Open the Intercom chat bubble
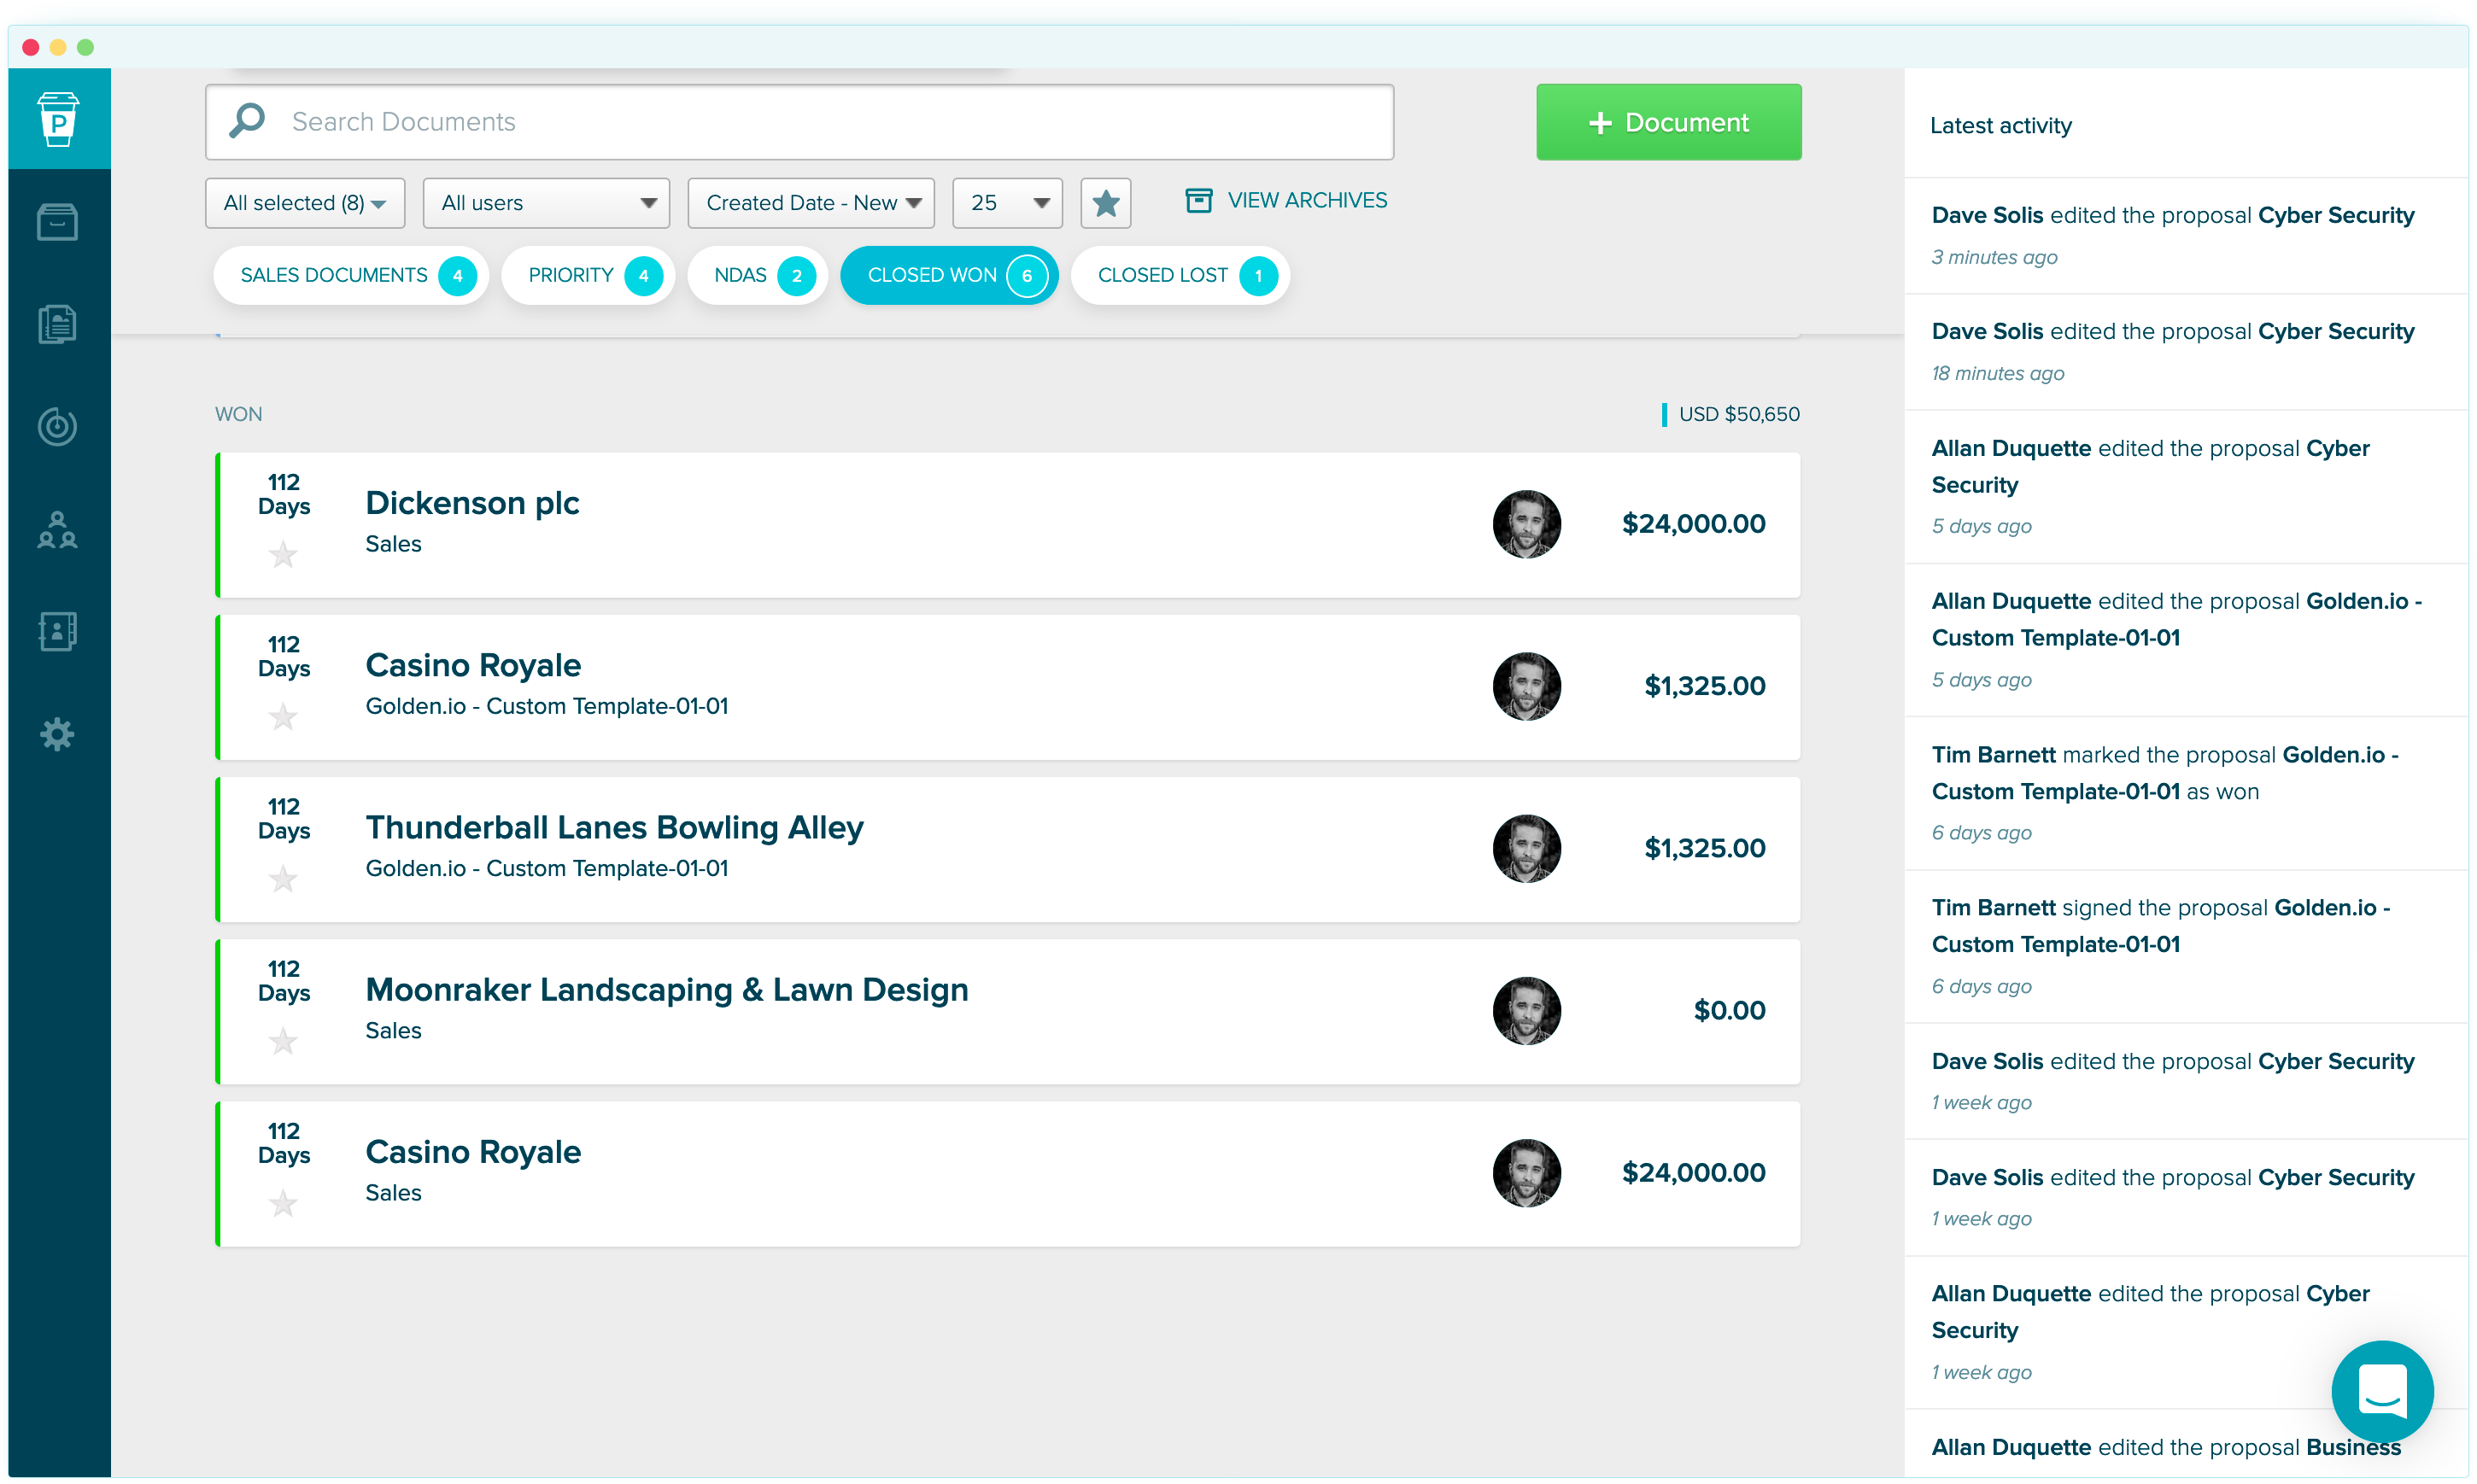 tap(2383, 1392)
